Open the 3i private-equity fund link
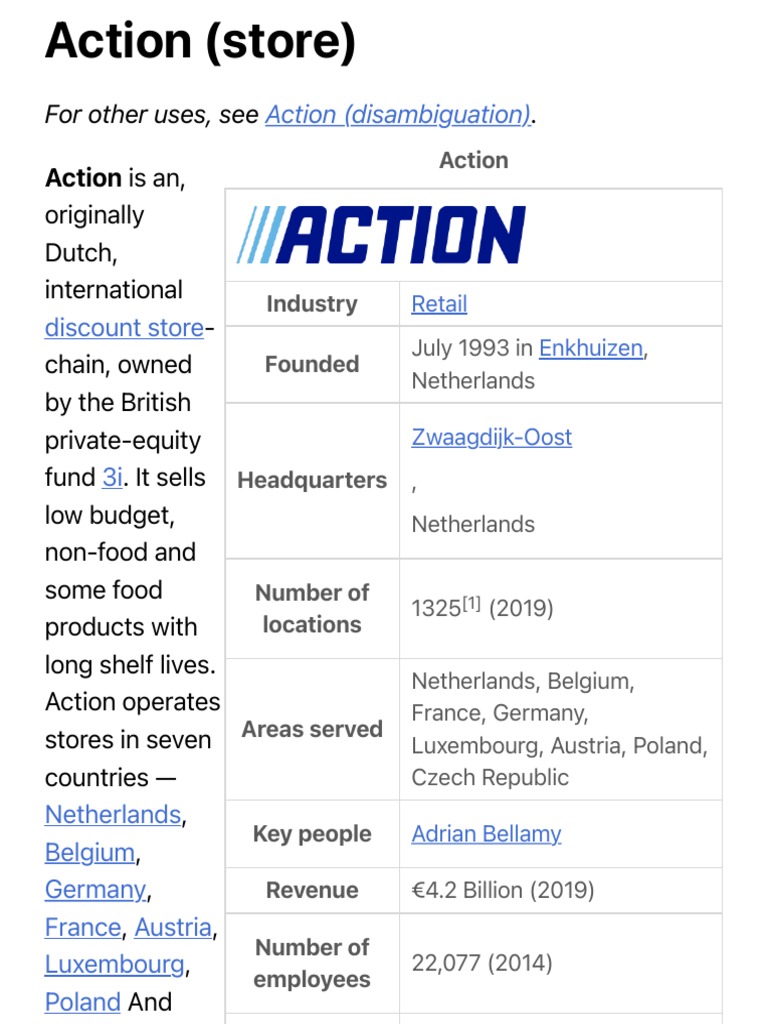Image resolution: width=768 pixels, height=1024 pixels. coord(112,478)
